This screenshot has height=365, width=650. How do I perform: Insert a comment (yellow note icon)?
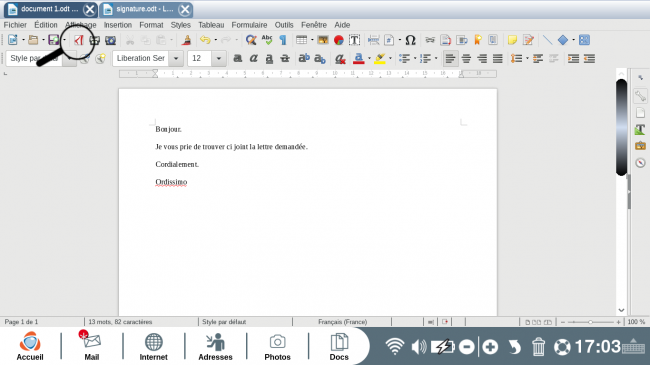(512, 40)
